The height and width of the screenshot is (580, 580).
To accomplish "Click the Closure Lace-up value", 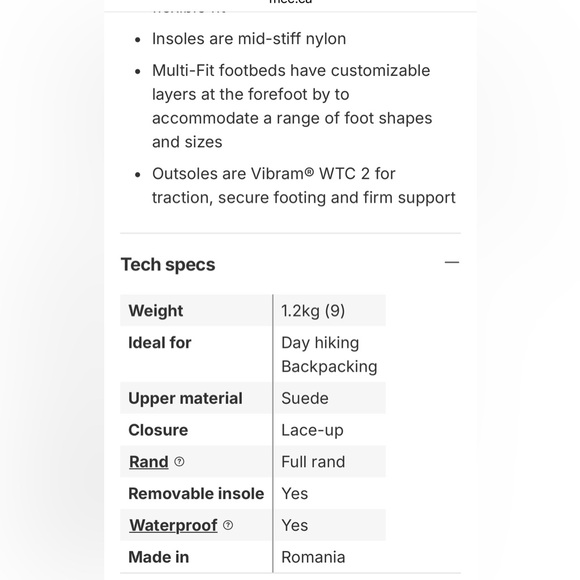I will tap(312, 430).
